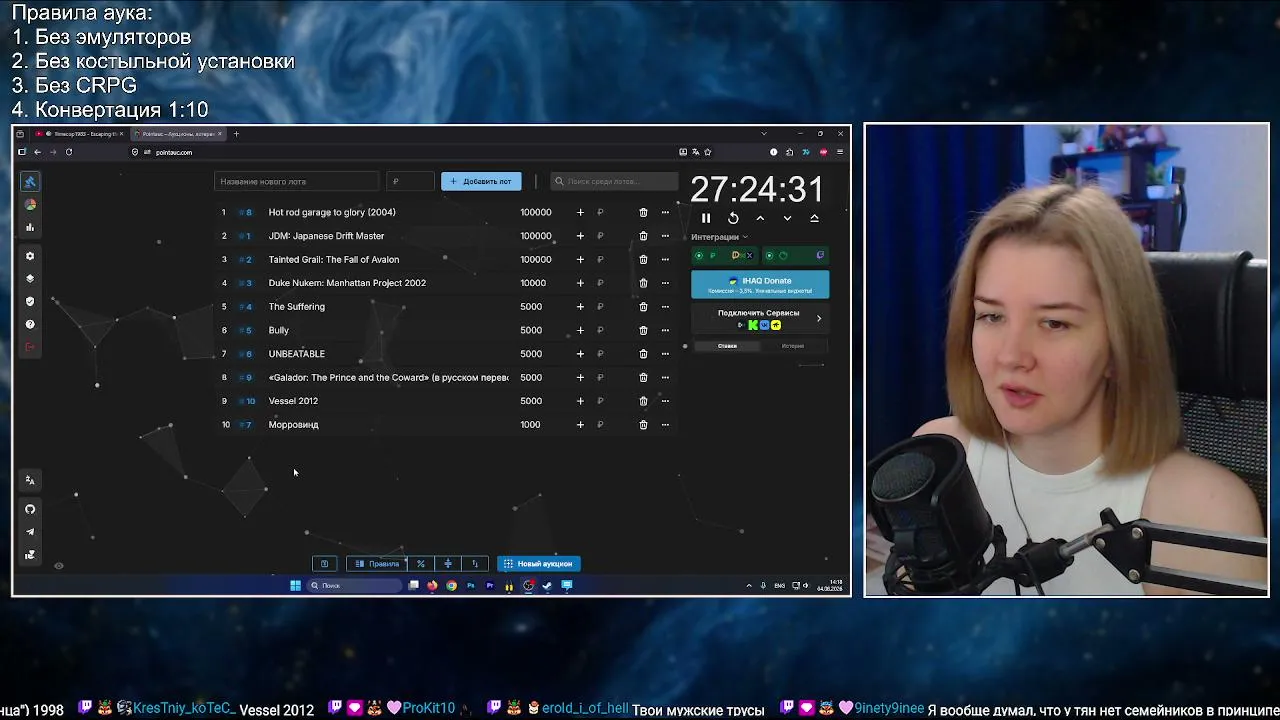
Task: Click the sort arrows button in bottom toolbar
Action: (475, 564)
